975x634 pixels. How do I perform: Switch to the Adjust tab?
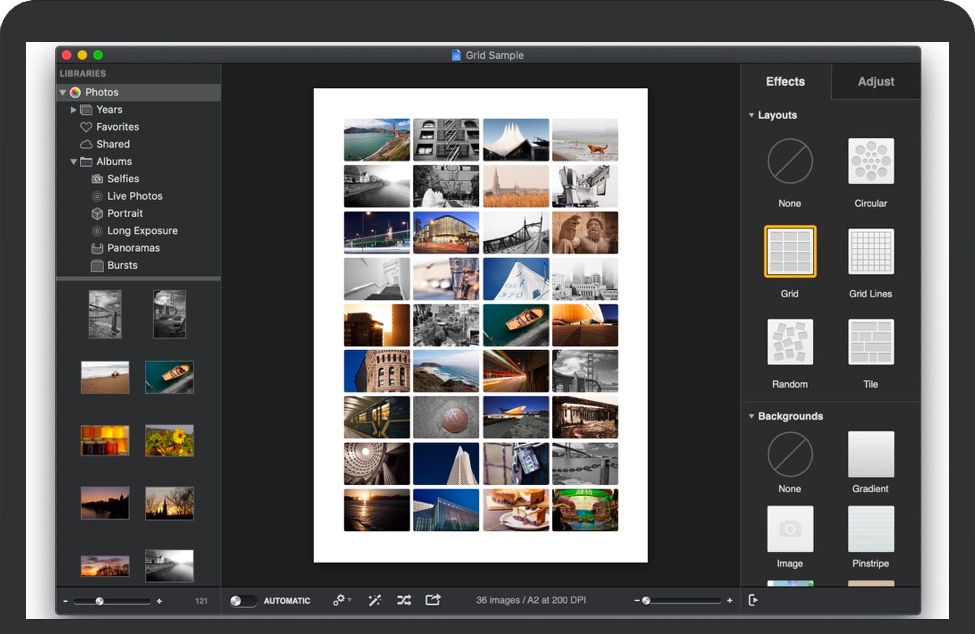[875, 82]
